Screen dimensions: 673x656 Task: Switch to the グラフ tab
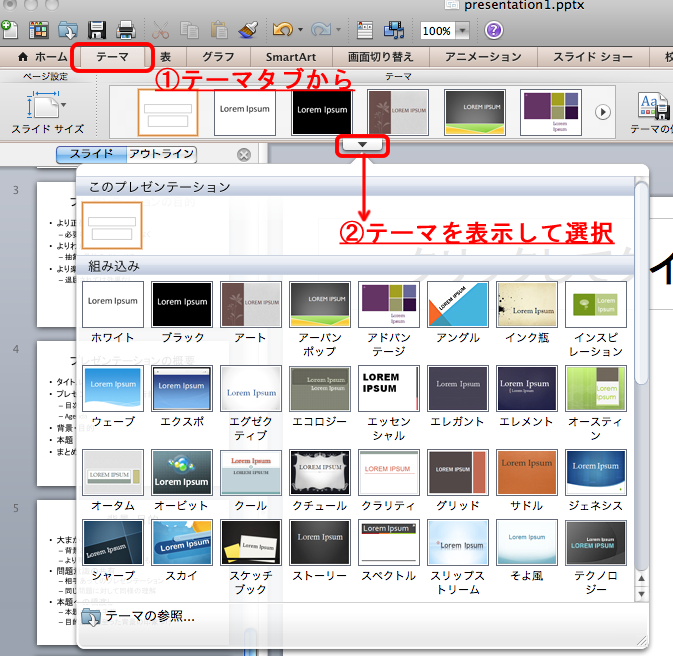click(x=218, y=57)
